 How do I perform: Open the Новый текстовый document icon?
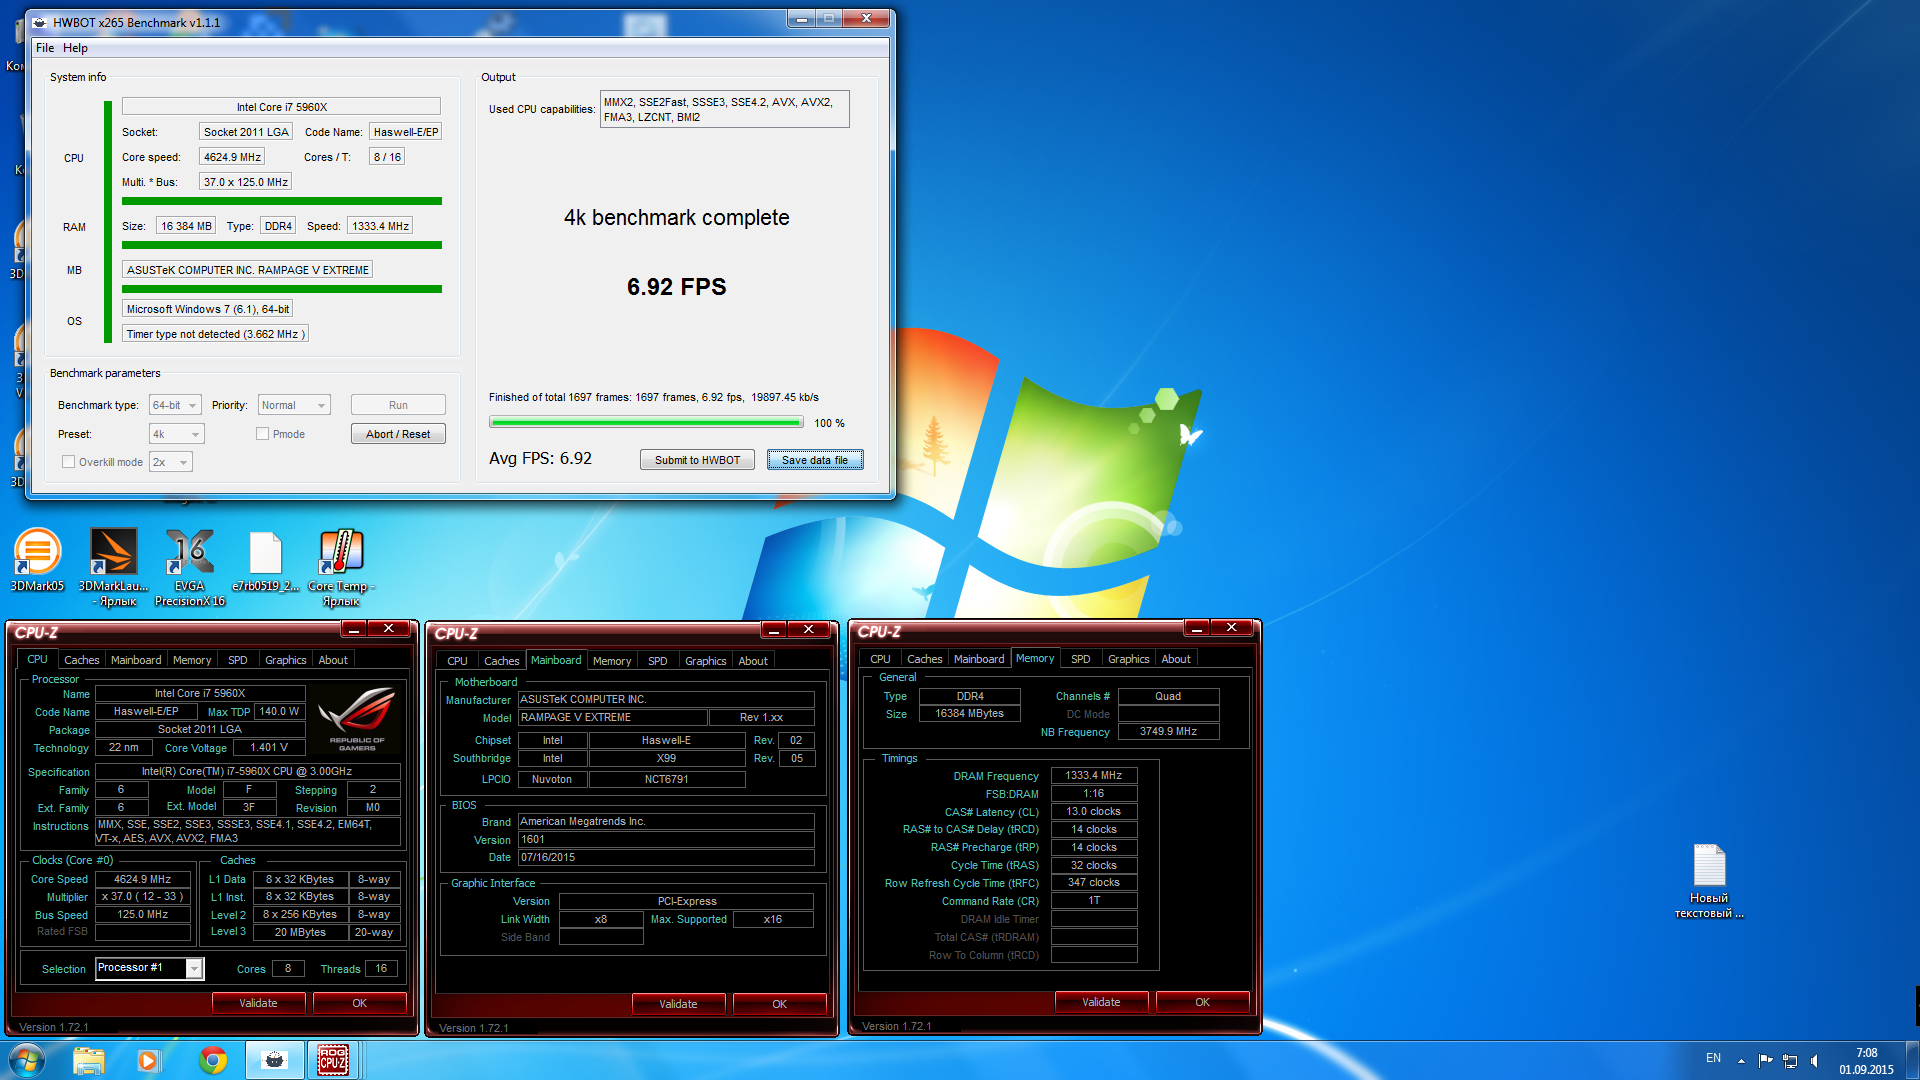tap(1709, 880)
